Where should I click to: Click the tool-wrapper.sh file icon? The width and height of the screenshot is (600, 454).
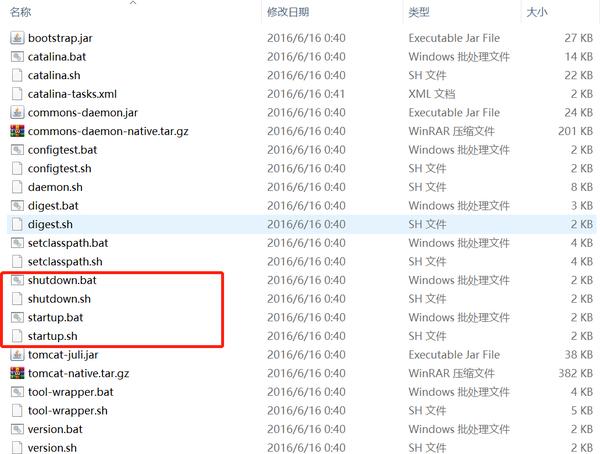pyautogui.click(x=17, y=410)
